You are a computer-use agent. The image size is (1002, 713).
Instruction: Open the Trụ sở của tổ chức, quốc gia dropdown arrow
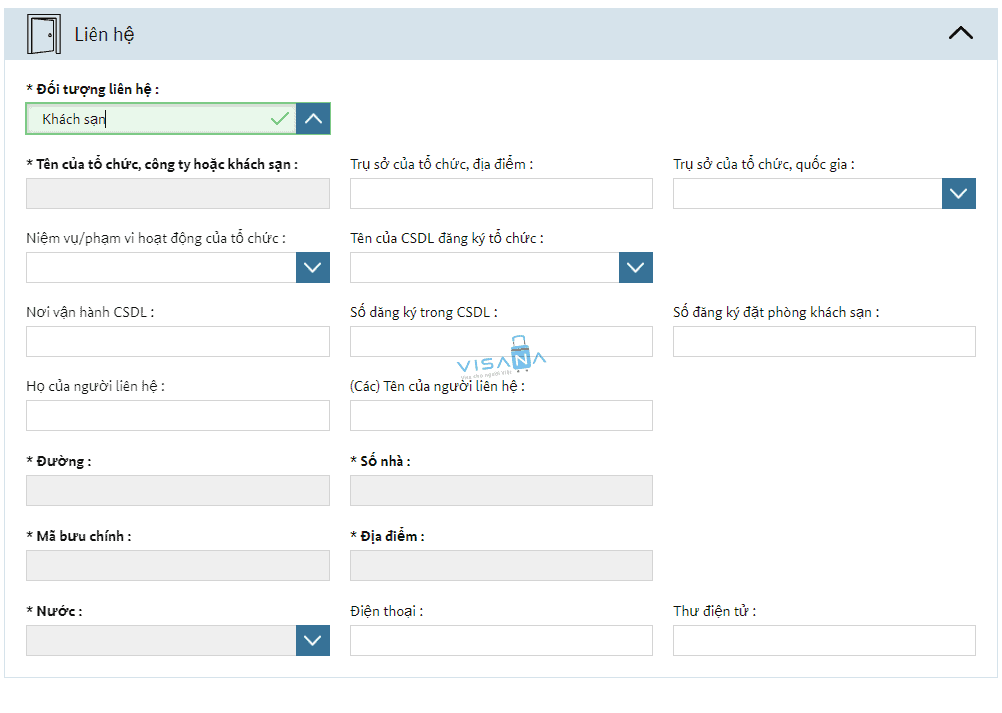tap(959, 194)
